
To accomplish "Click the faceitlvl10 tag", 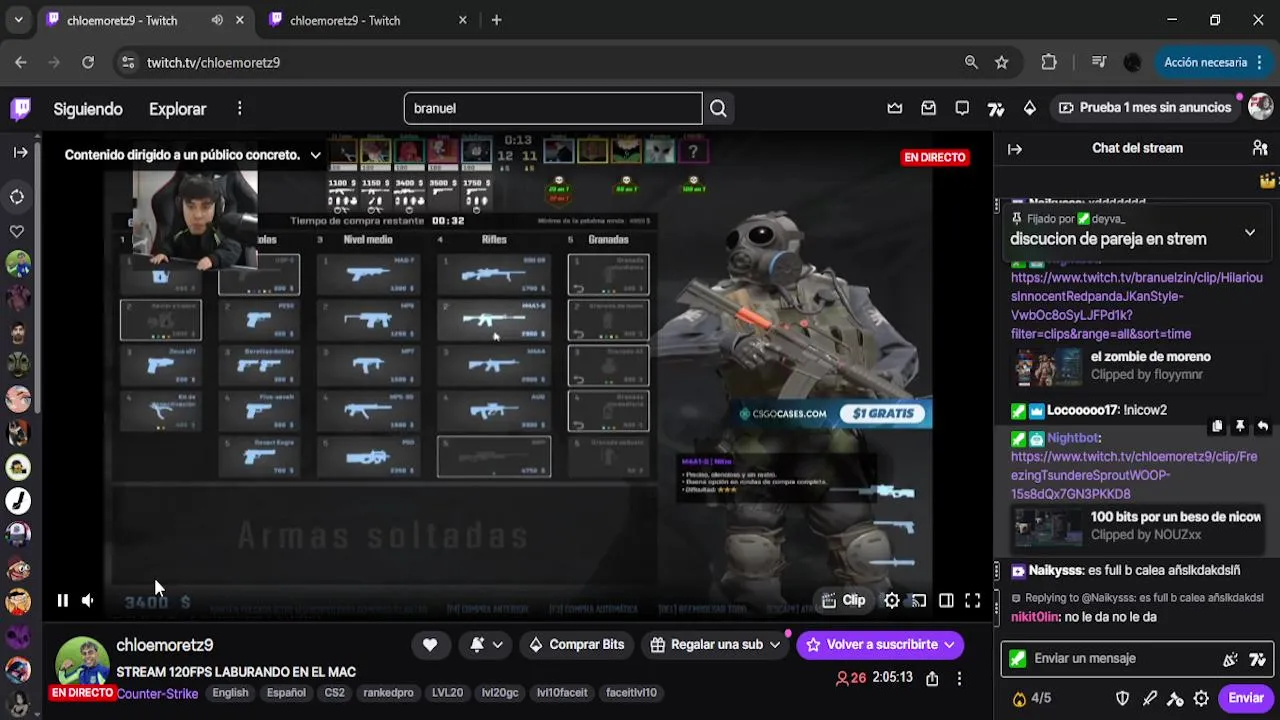I will coord(631,693).
